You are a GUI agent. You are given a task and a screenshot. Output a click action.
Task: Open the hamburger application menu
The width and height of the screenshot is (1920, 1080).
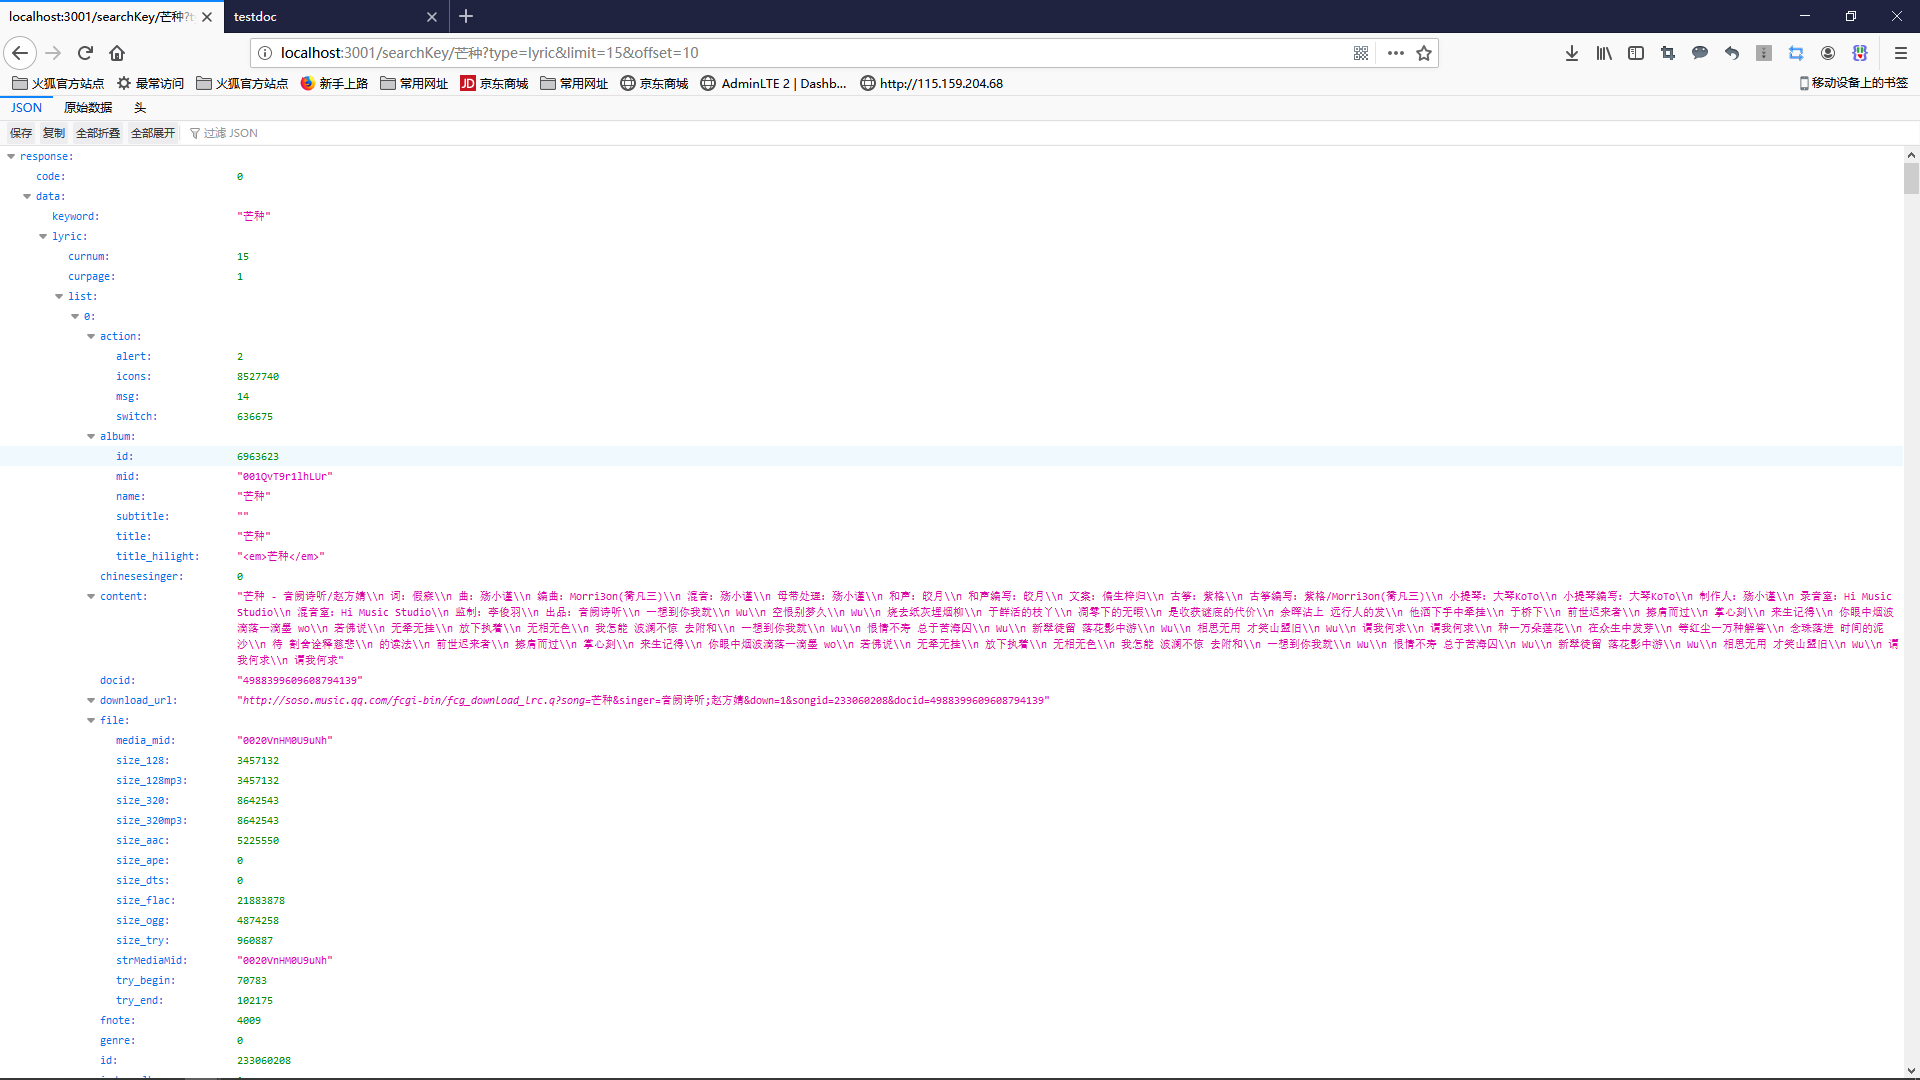1901,53
